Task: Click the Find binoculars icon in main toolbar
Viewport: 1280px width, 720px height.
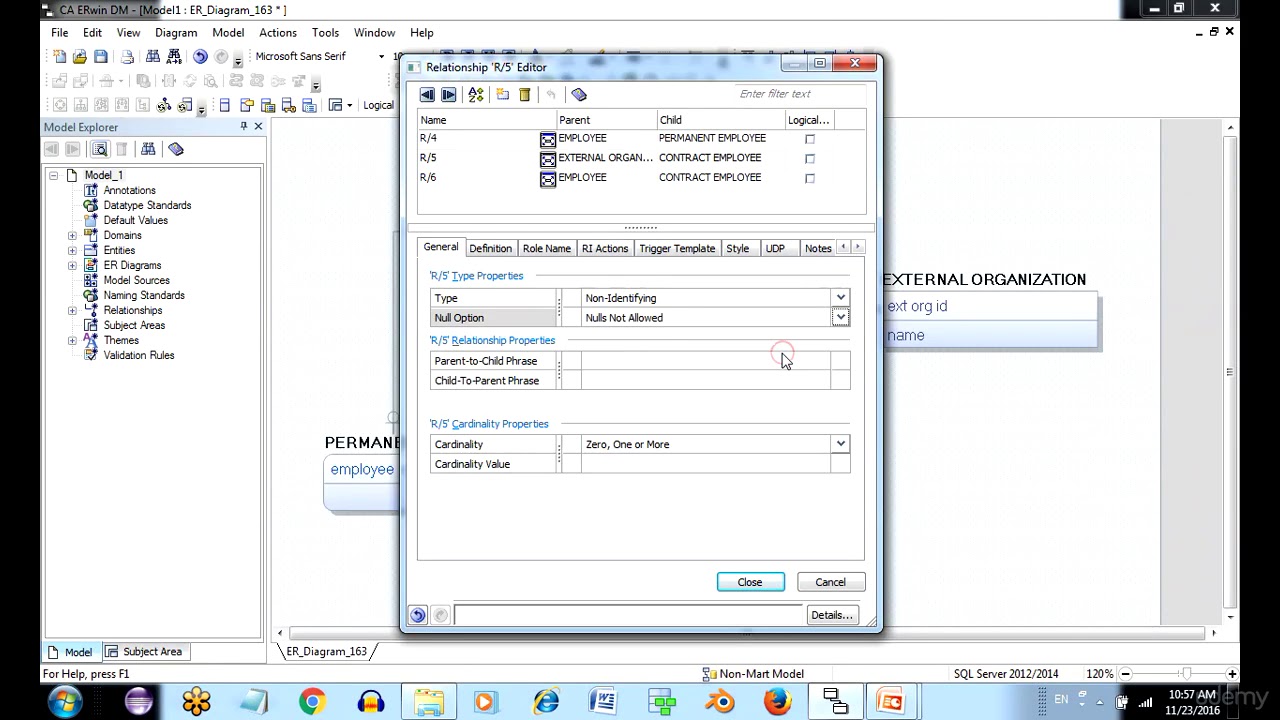Action: tap(153, 57)
